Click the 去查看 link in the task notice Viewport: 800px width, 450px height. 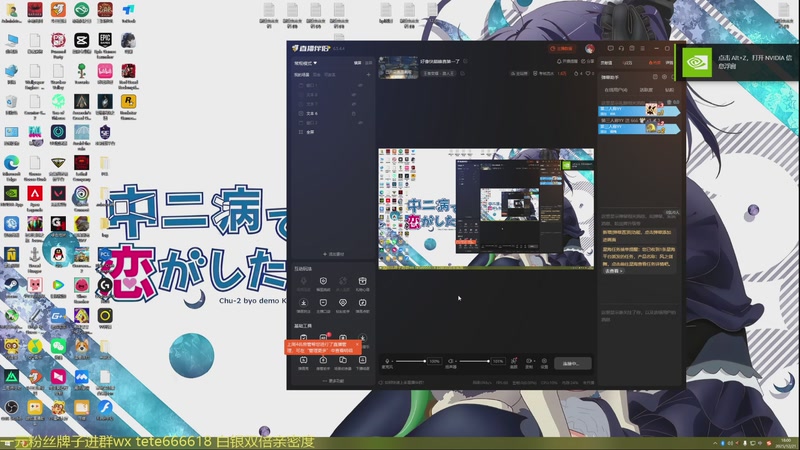click(x=613, y=271)
